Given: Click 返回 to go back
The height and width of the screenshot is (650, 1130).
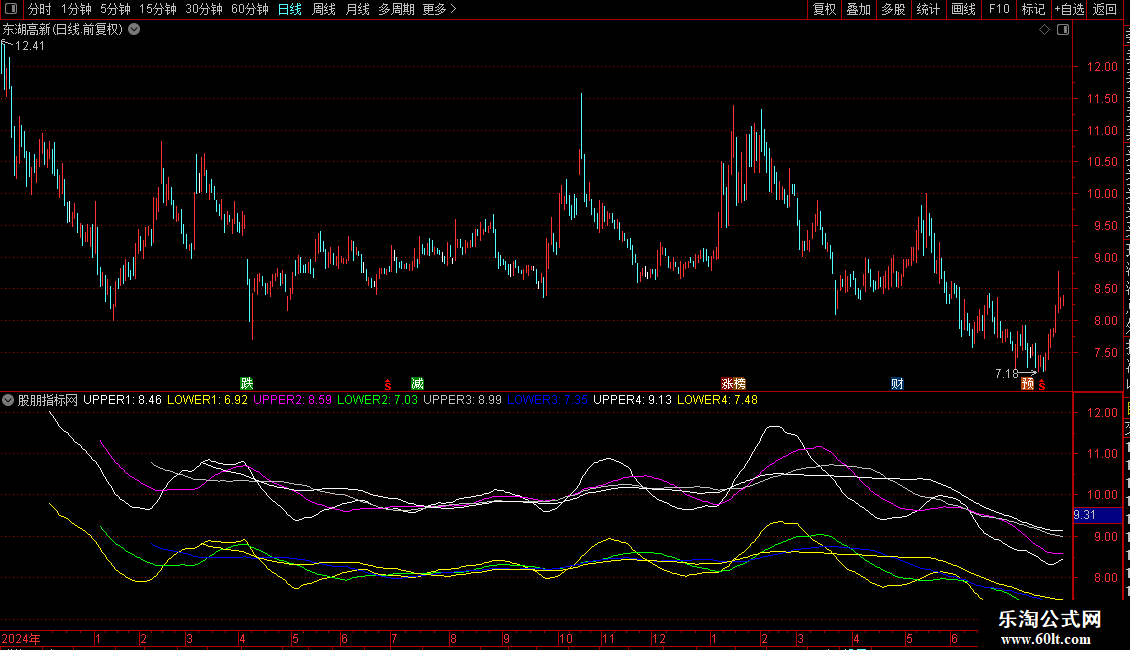Looking at the screenshot, I should tap(1104, 9).
